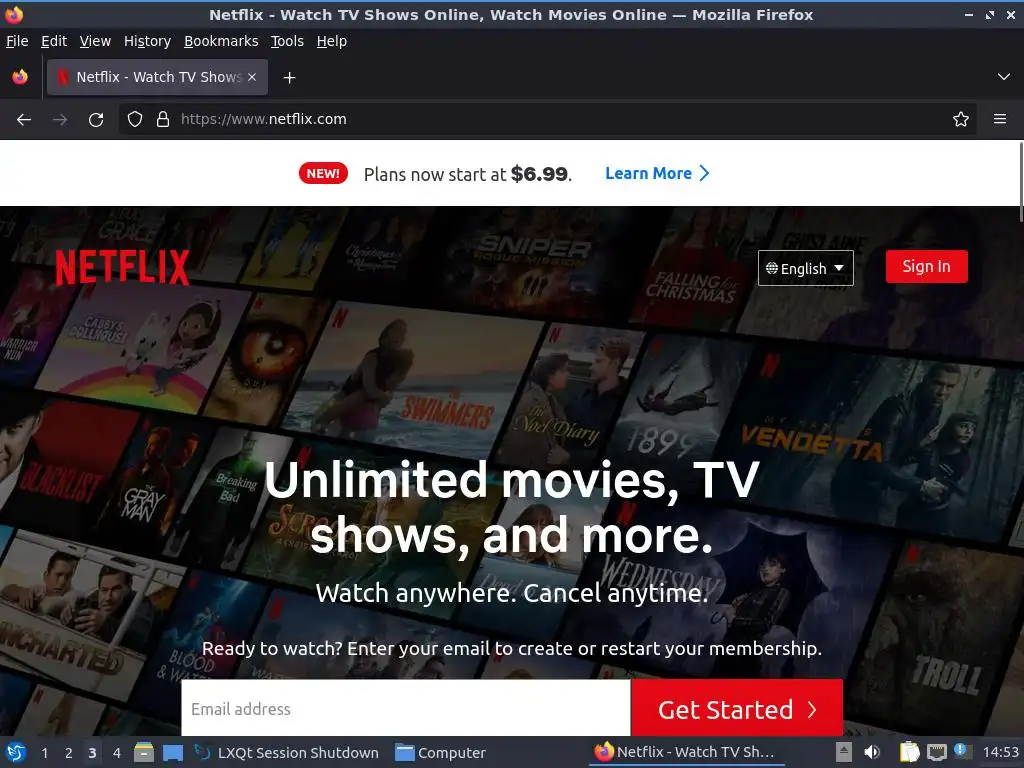Open the Tools menu
This screenshot has width=1024, height=768.
coord(287,41)
